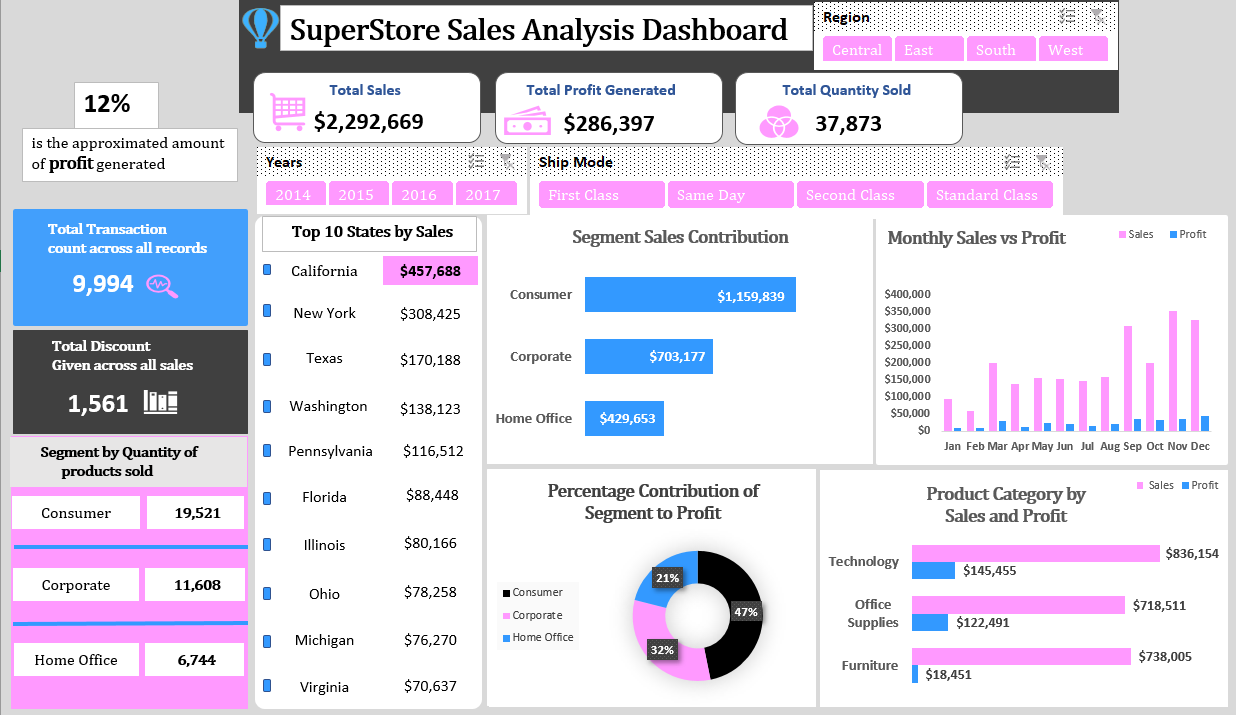The width and height of the screenshot is (1236, 715).
Task: Click the Consumer legend swatch in donut chart
Action: [x=506, y=593]
